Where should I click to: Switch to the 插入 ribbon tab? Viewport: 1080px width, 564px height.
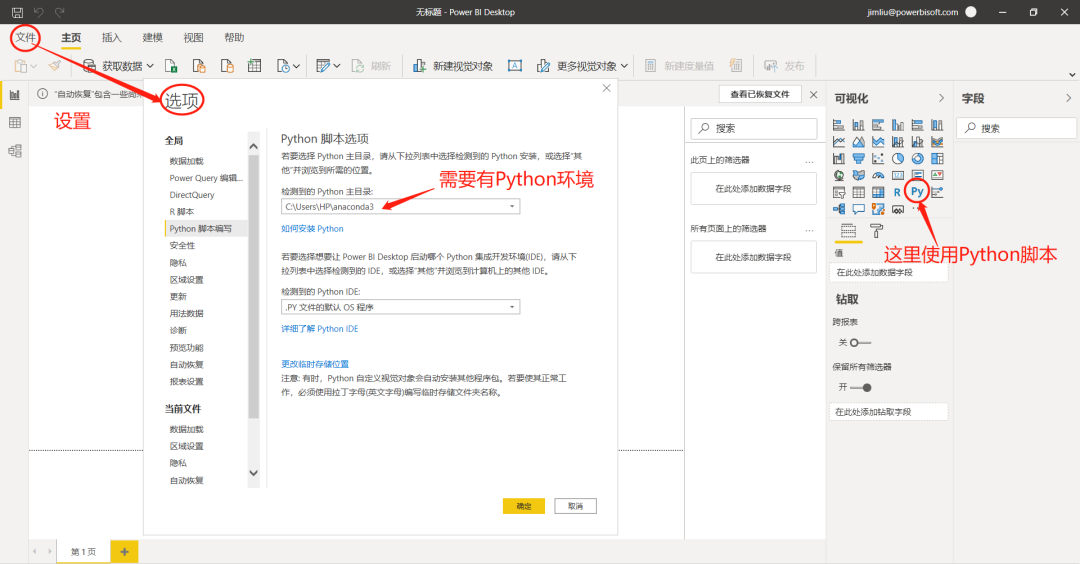[112, 37]
